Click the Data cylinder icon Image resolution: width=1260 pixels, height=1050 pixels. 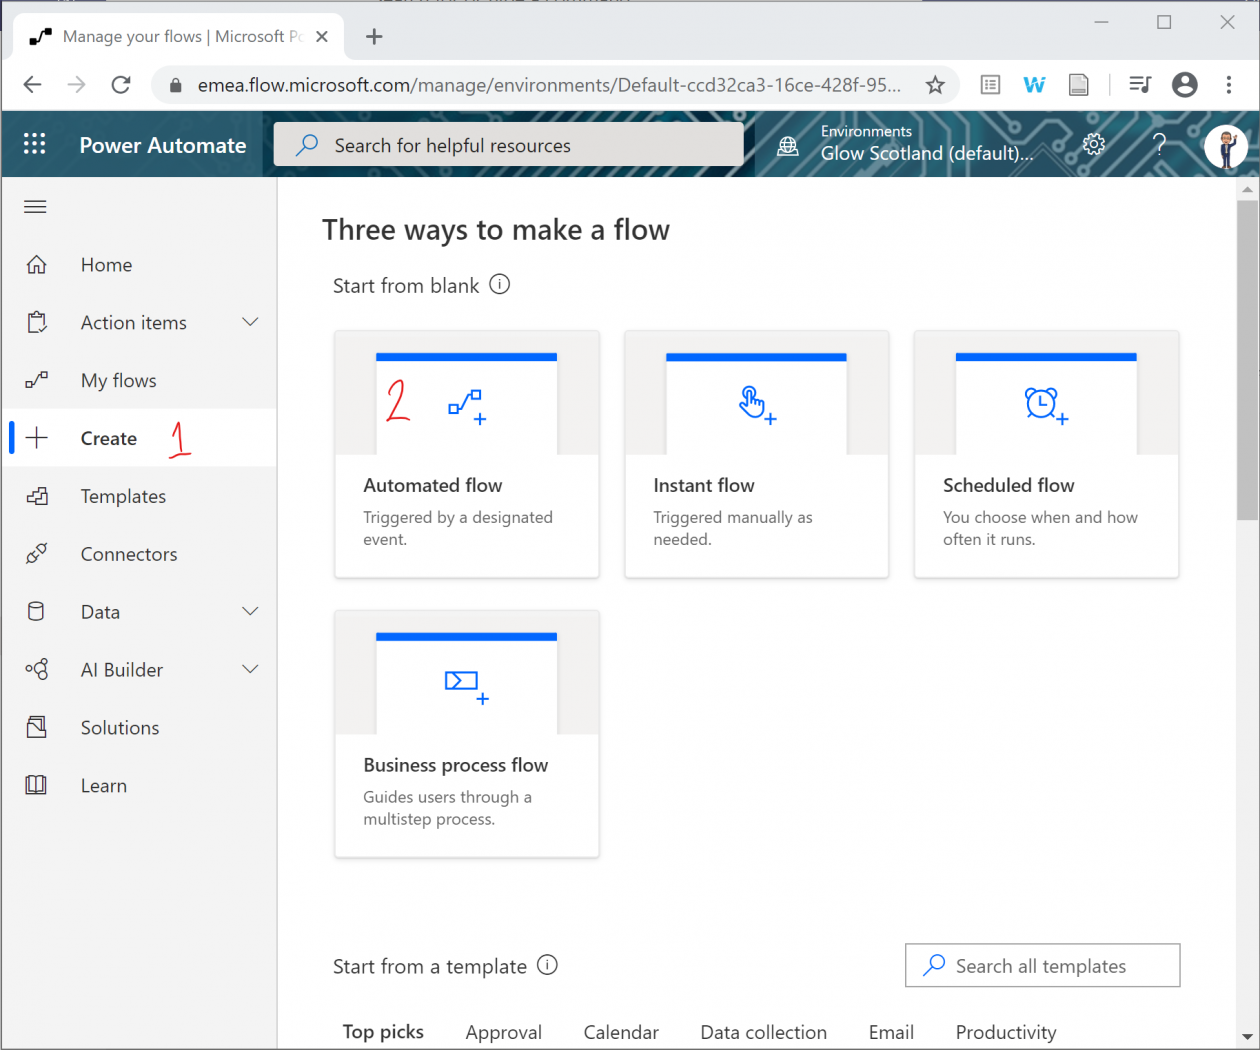click(x=37, y=612)
